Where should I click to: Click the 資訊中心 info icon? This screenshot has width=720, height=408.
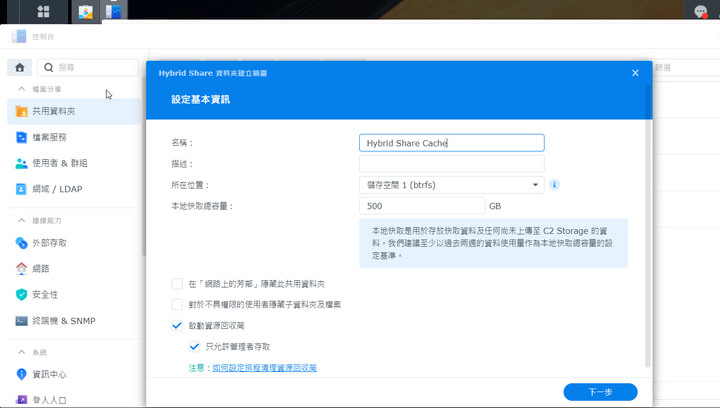21,374
